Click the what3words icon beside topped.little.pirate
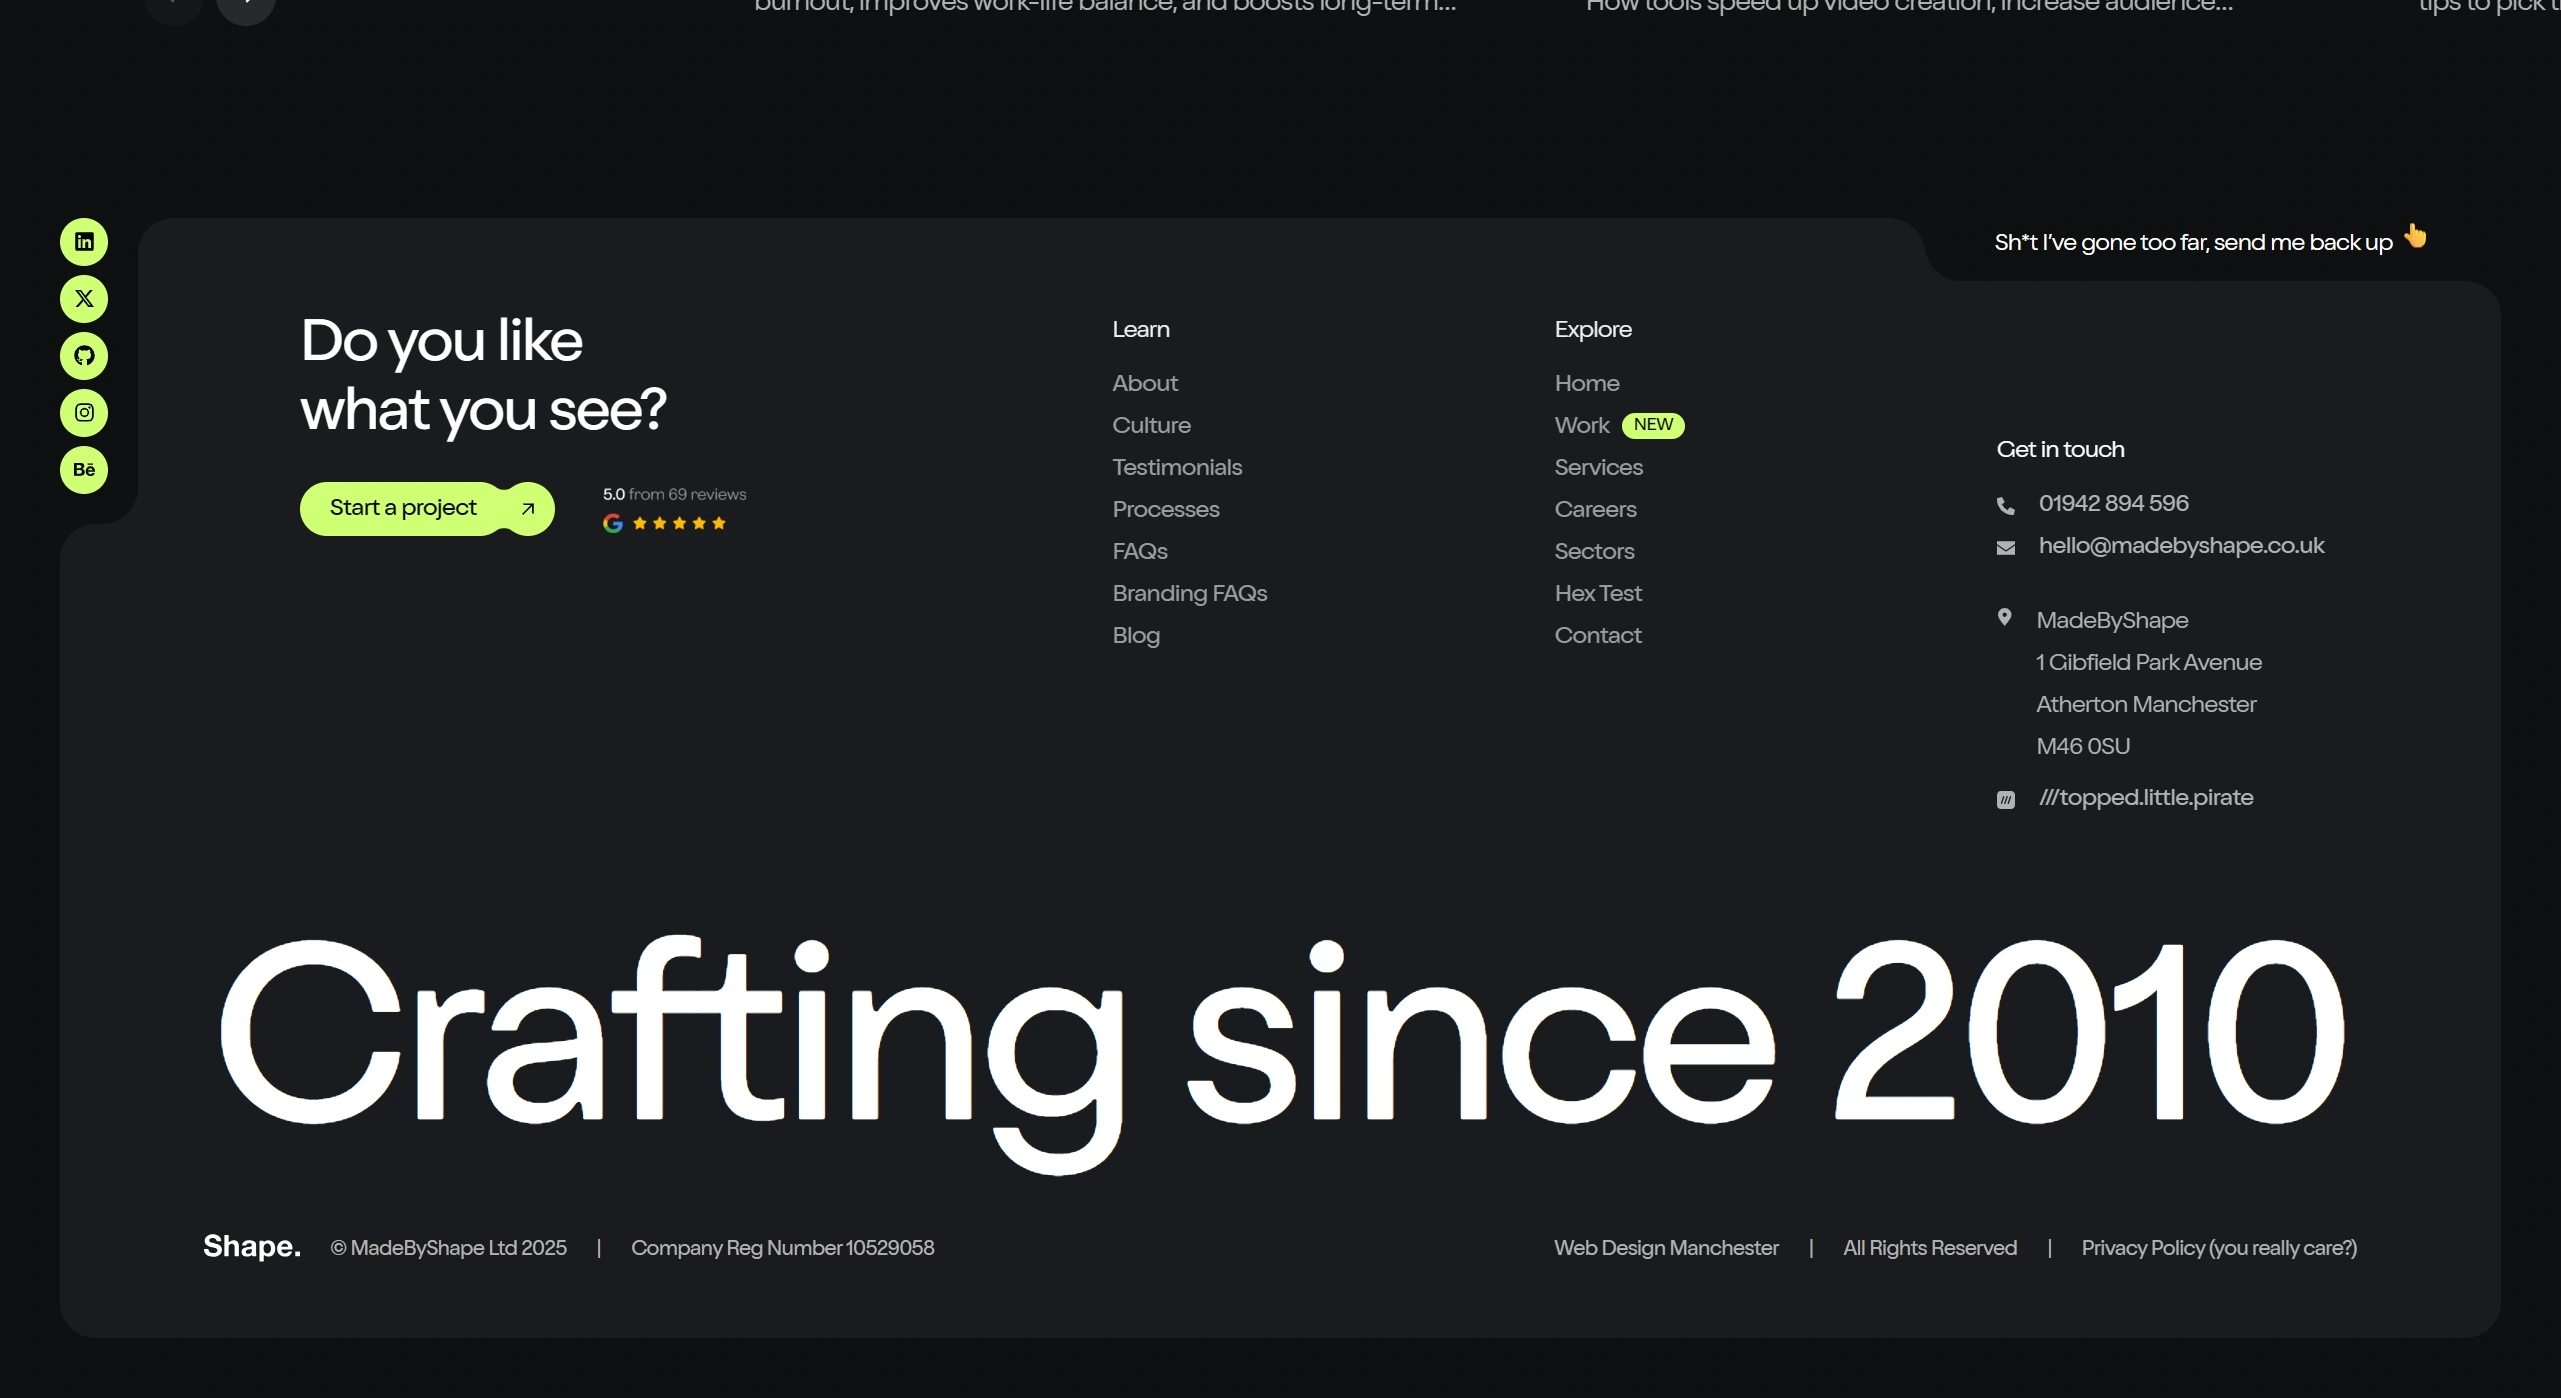Screen dimensions: 2561x1398 pos(2005,800)
